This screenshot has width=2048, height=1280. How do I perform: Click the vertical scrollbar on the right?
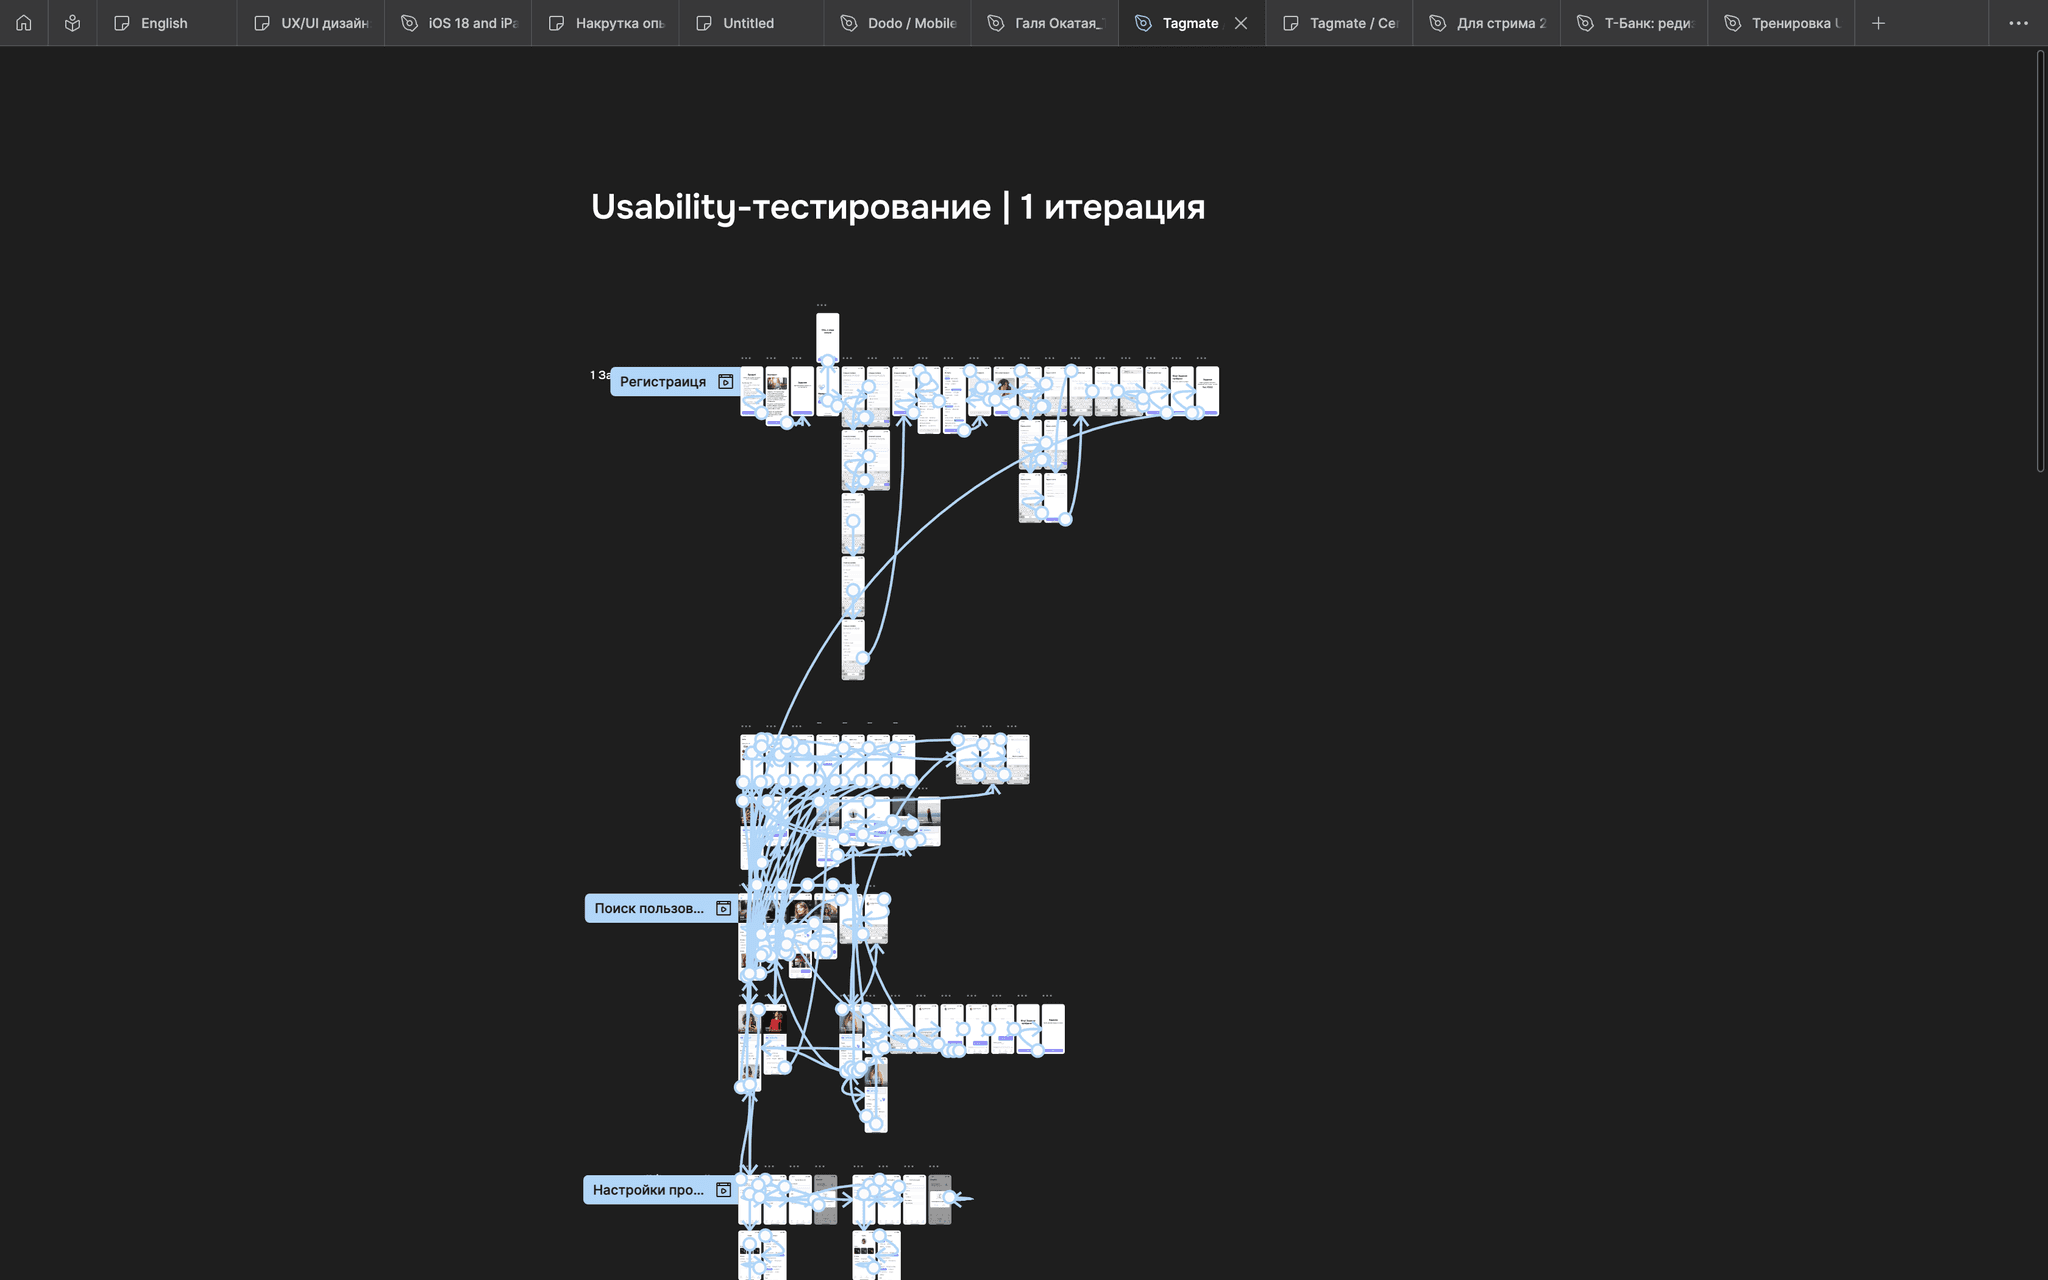coord(2041,260)
